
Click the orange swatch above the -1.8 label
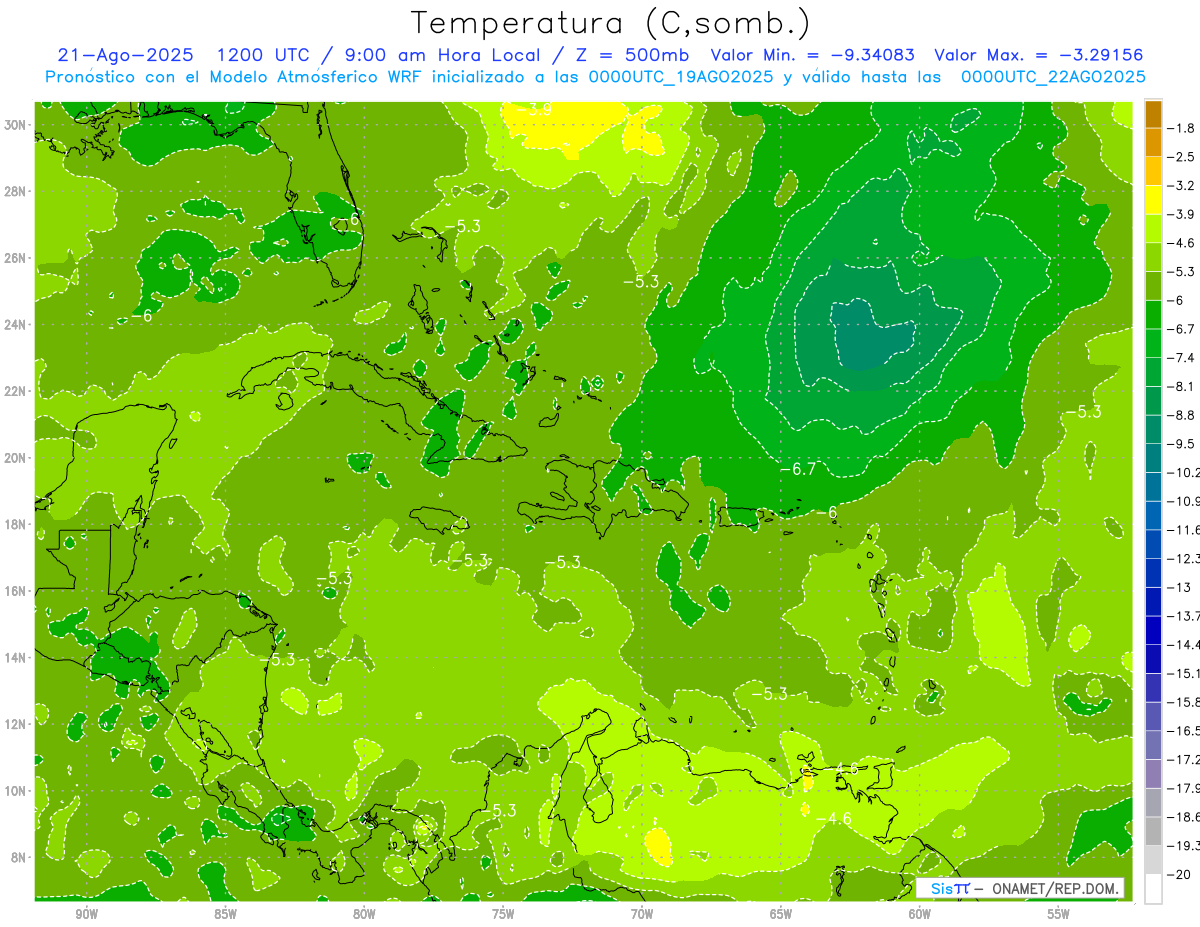coord(1154,114)
